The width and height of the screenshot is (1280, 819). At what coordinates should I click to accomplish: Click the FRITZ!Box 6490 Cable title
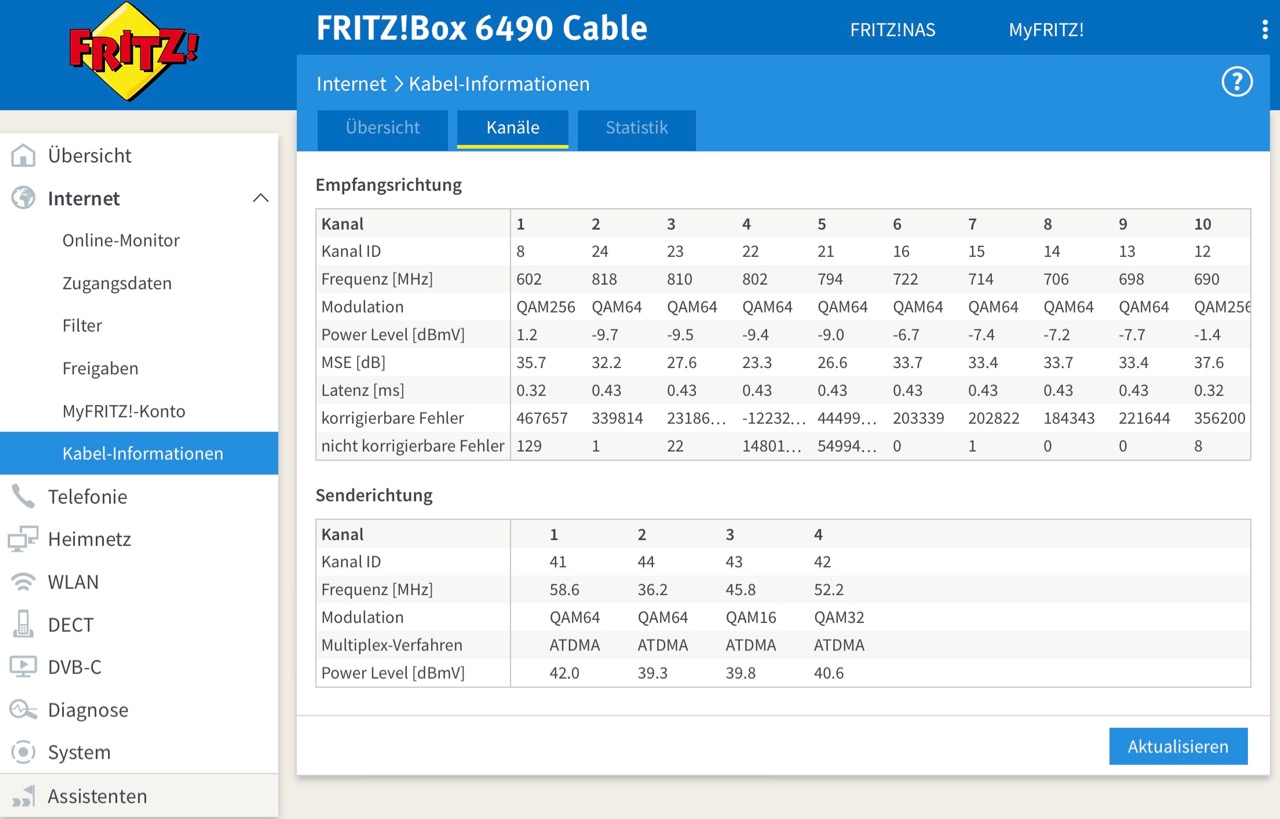coord(482,28)
